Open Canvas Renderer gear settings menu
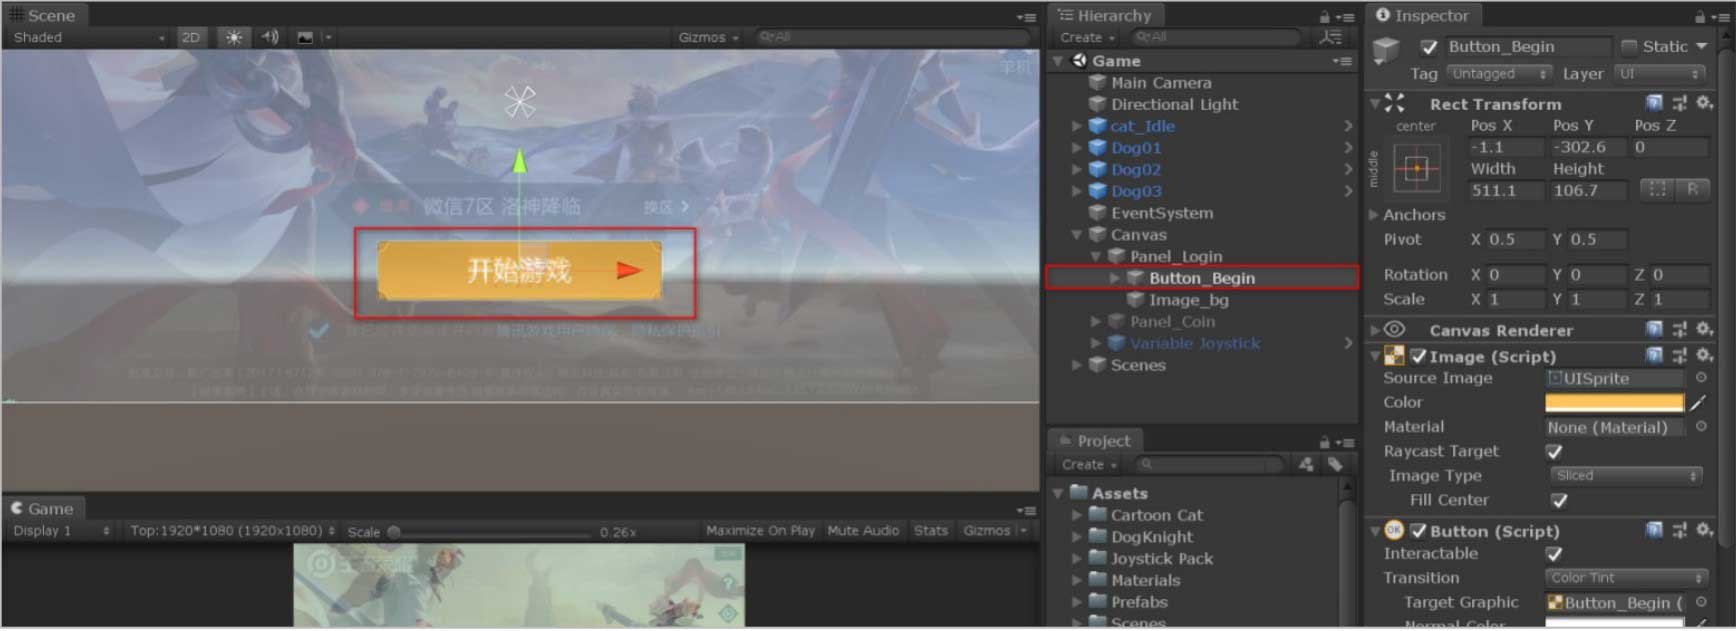The image size is (1736, 631). 1704,329
